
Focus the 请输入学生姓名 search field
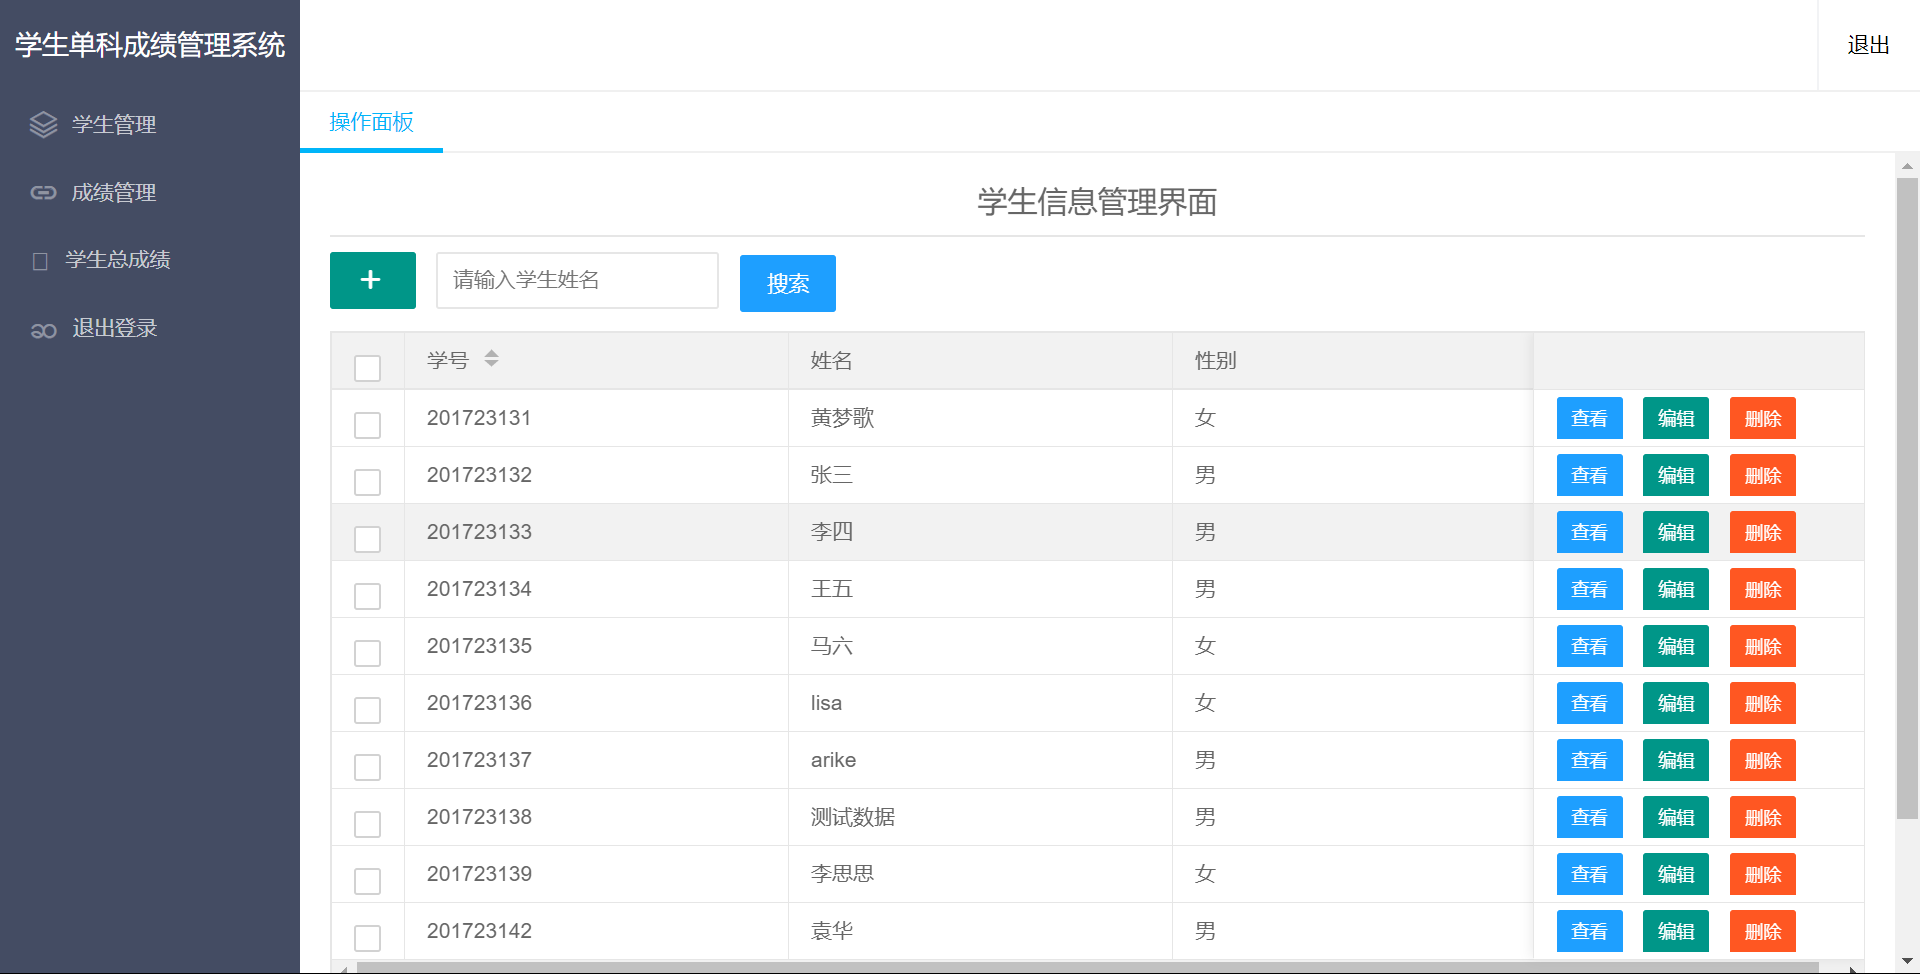click(x=577, y=280)
